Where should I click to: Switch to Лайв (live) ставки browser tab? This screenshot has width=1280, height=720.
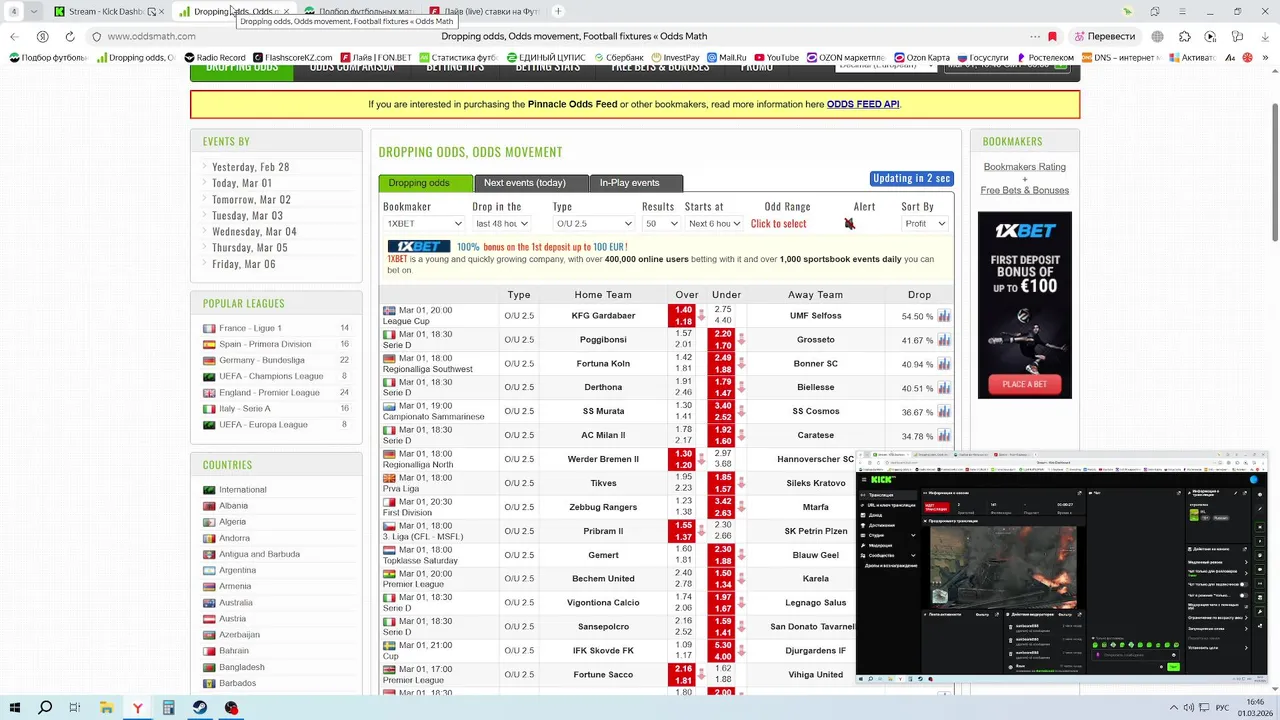click(x=487, y=12)
